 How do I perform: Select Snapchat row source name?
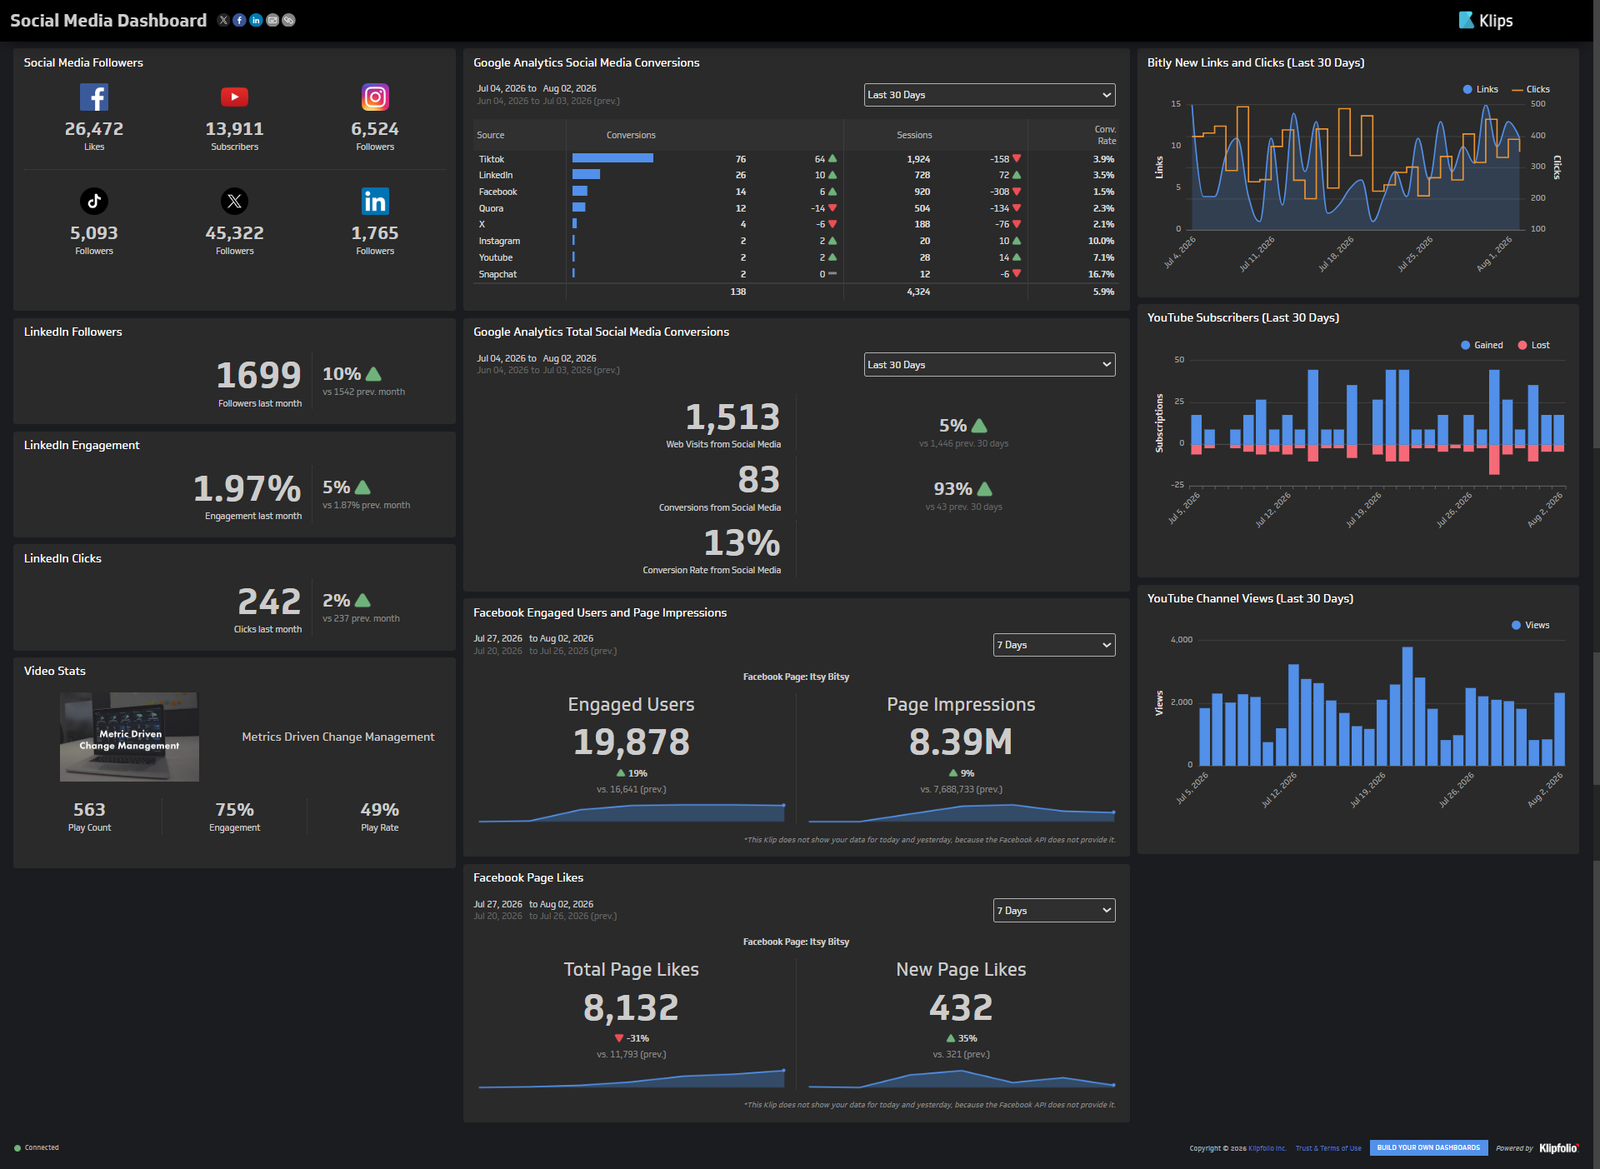(x=497, y=274)
